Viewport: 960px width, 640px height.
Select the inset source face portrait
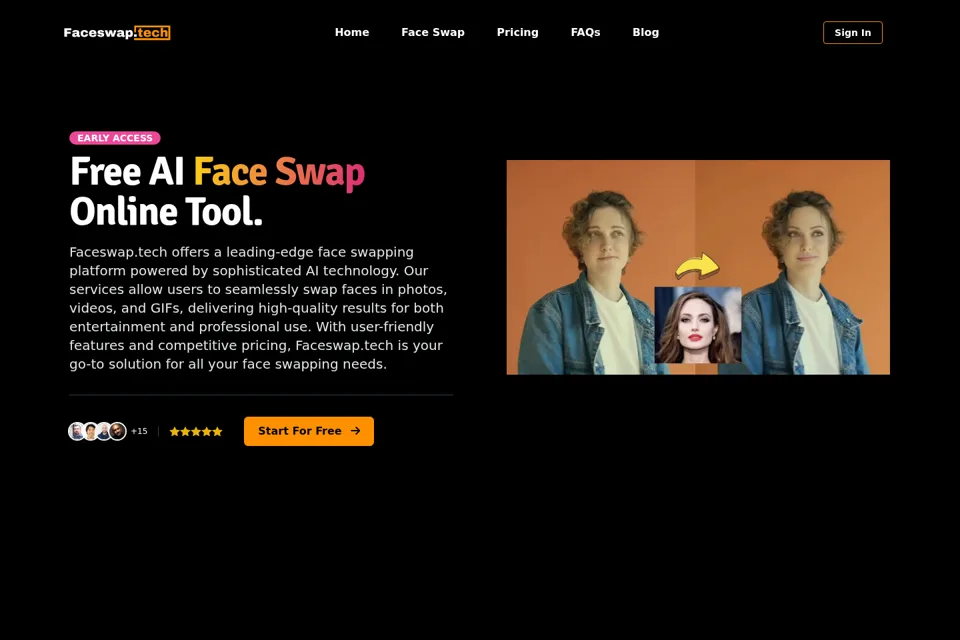698,325
